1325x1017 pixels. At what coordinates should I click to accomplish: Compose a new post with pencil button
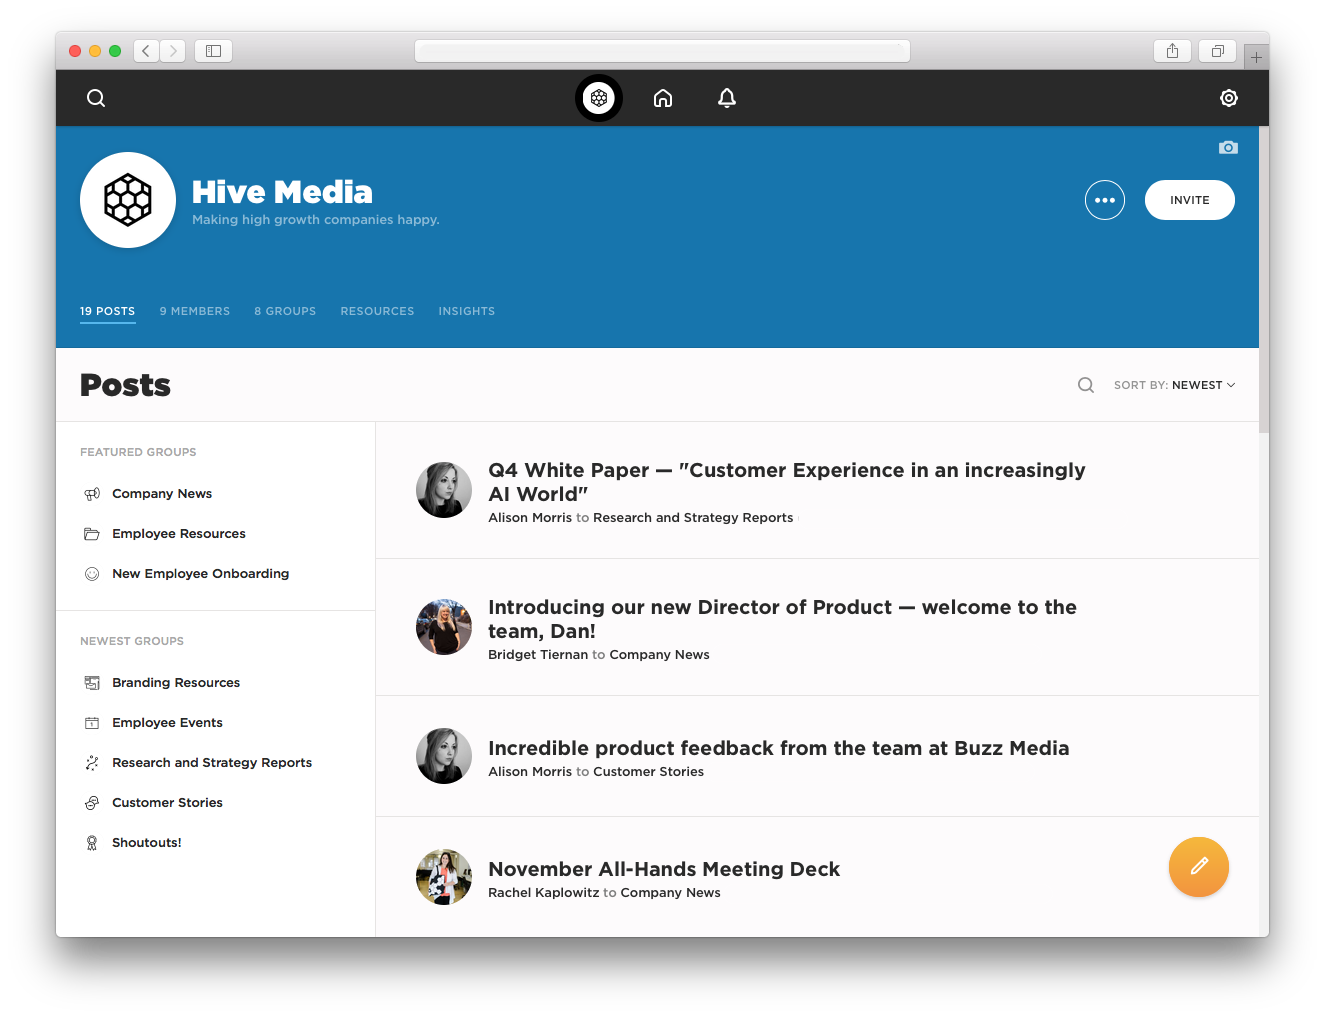tap(1199, 867)
